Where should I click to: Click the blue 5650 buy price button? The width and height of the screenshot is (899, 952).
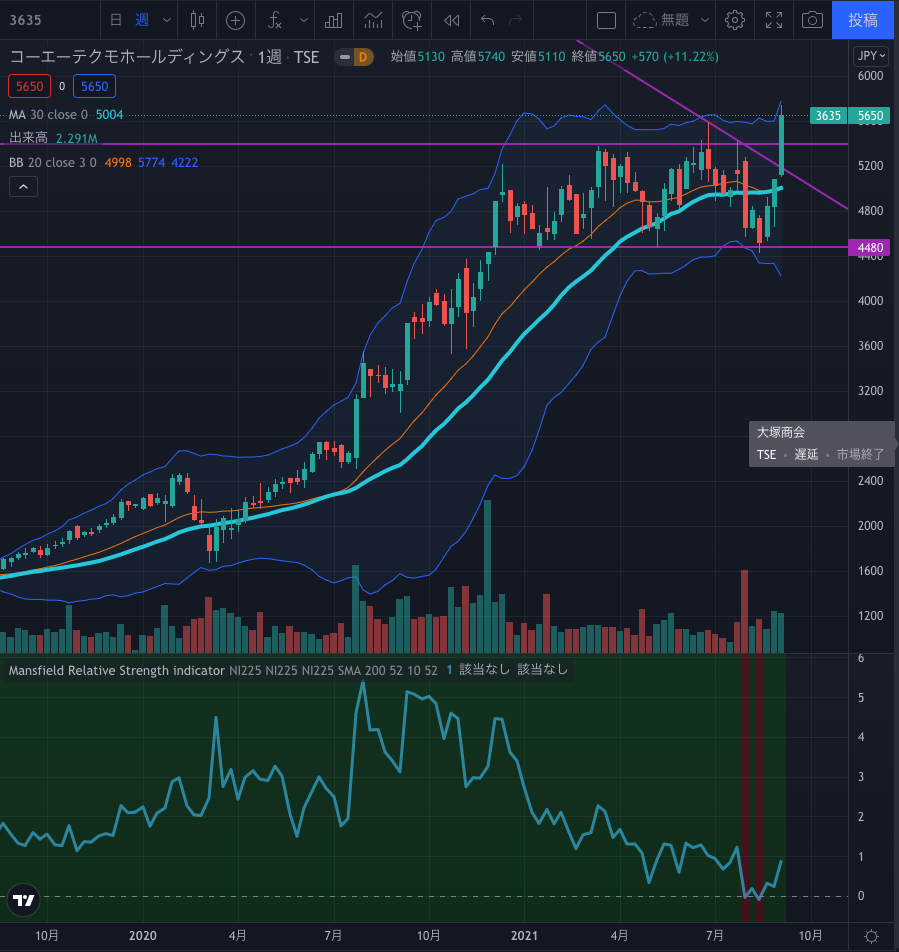coord(94,86)
